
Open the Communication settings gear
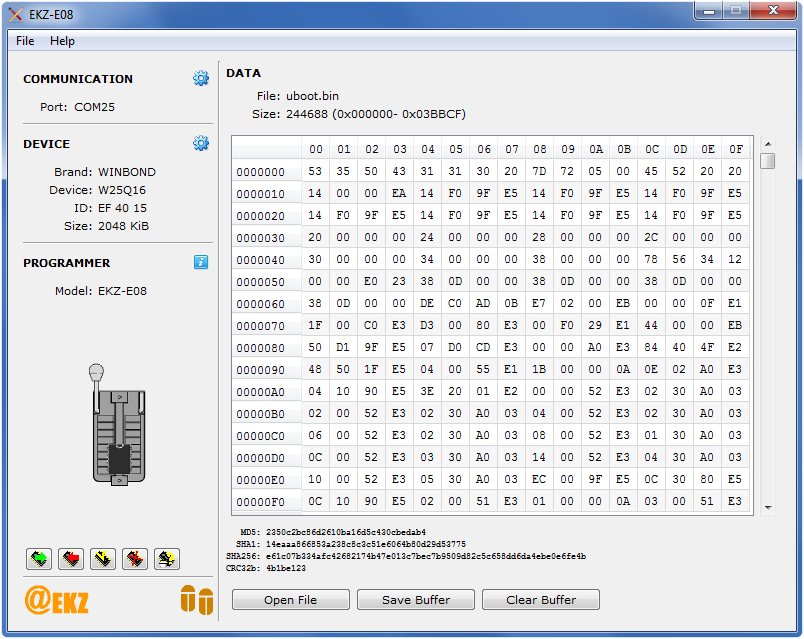201,79
